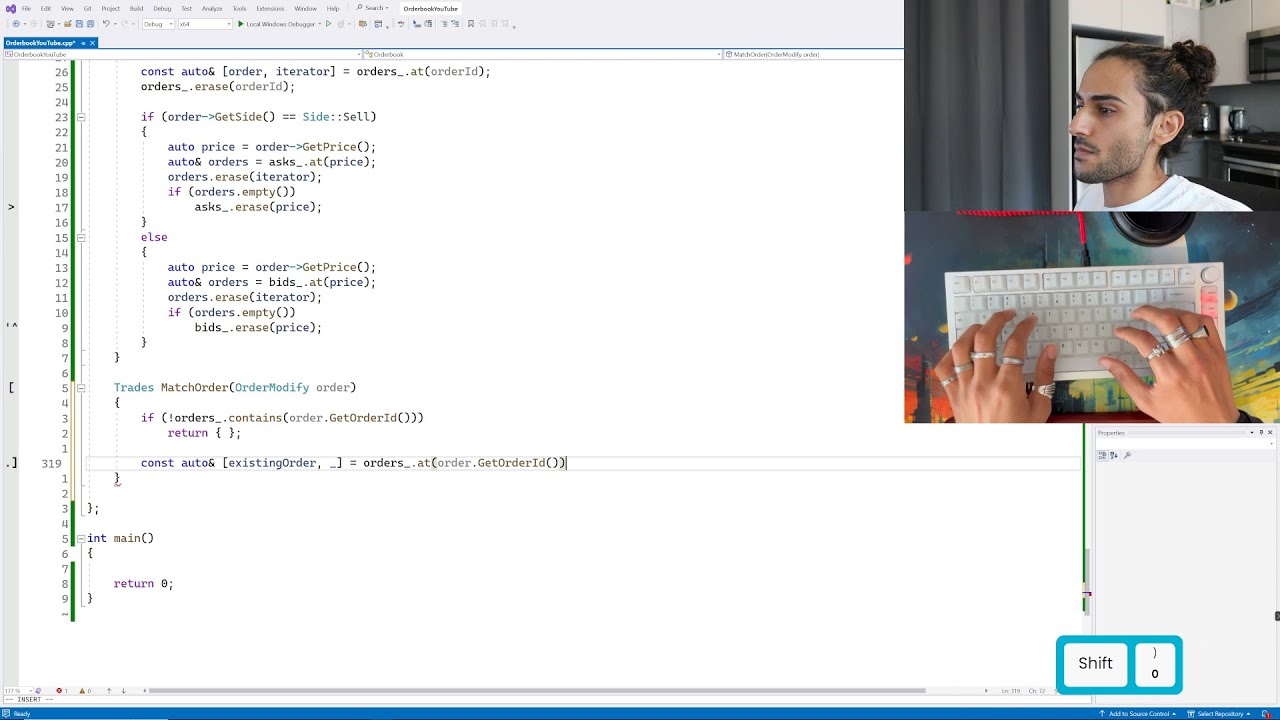This screenshot has width=1280, height=720.
Task: Click the warning count indicator
Action: click(85, 691)
